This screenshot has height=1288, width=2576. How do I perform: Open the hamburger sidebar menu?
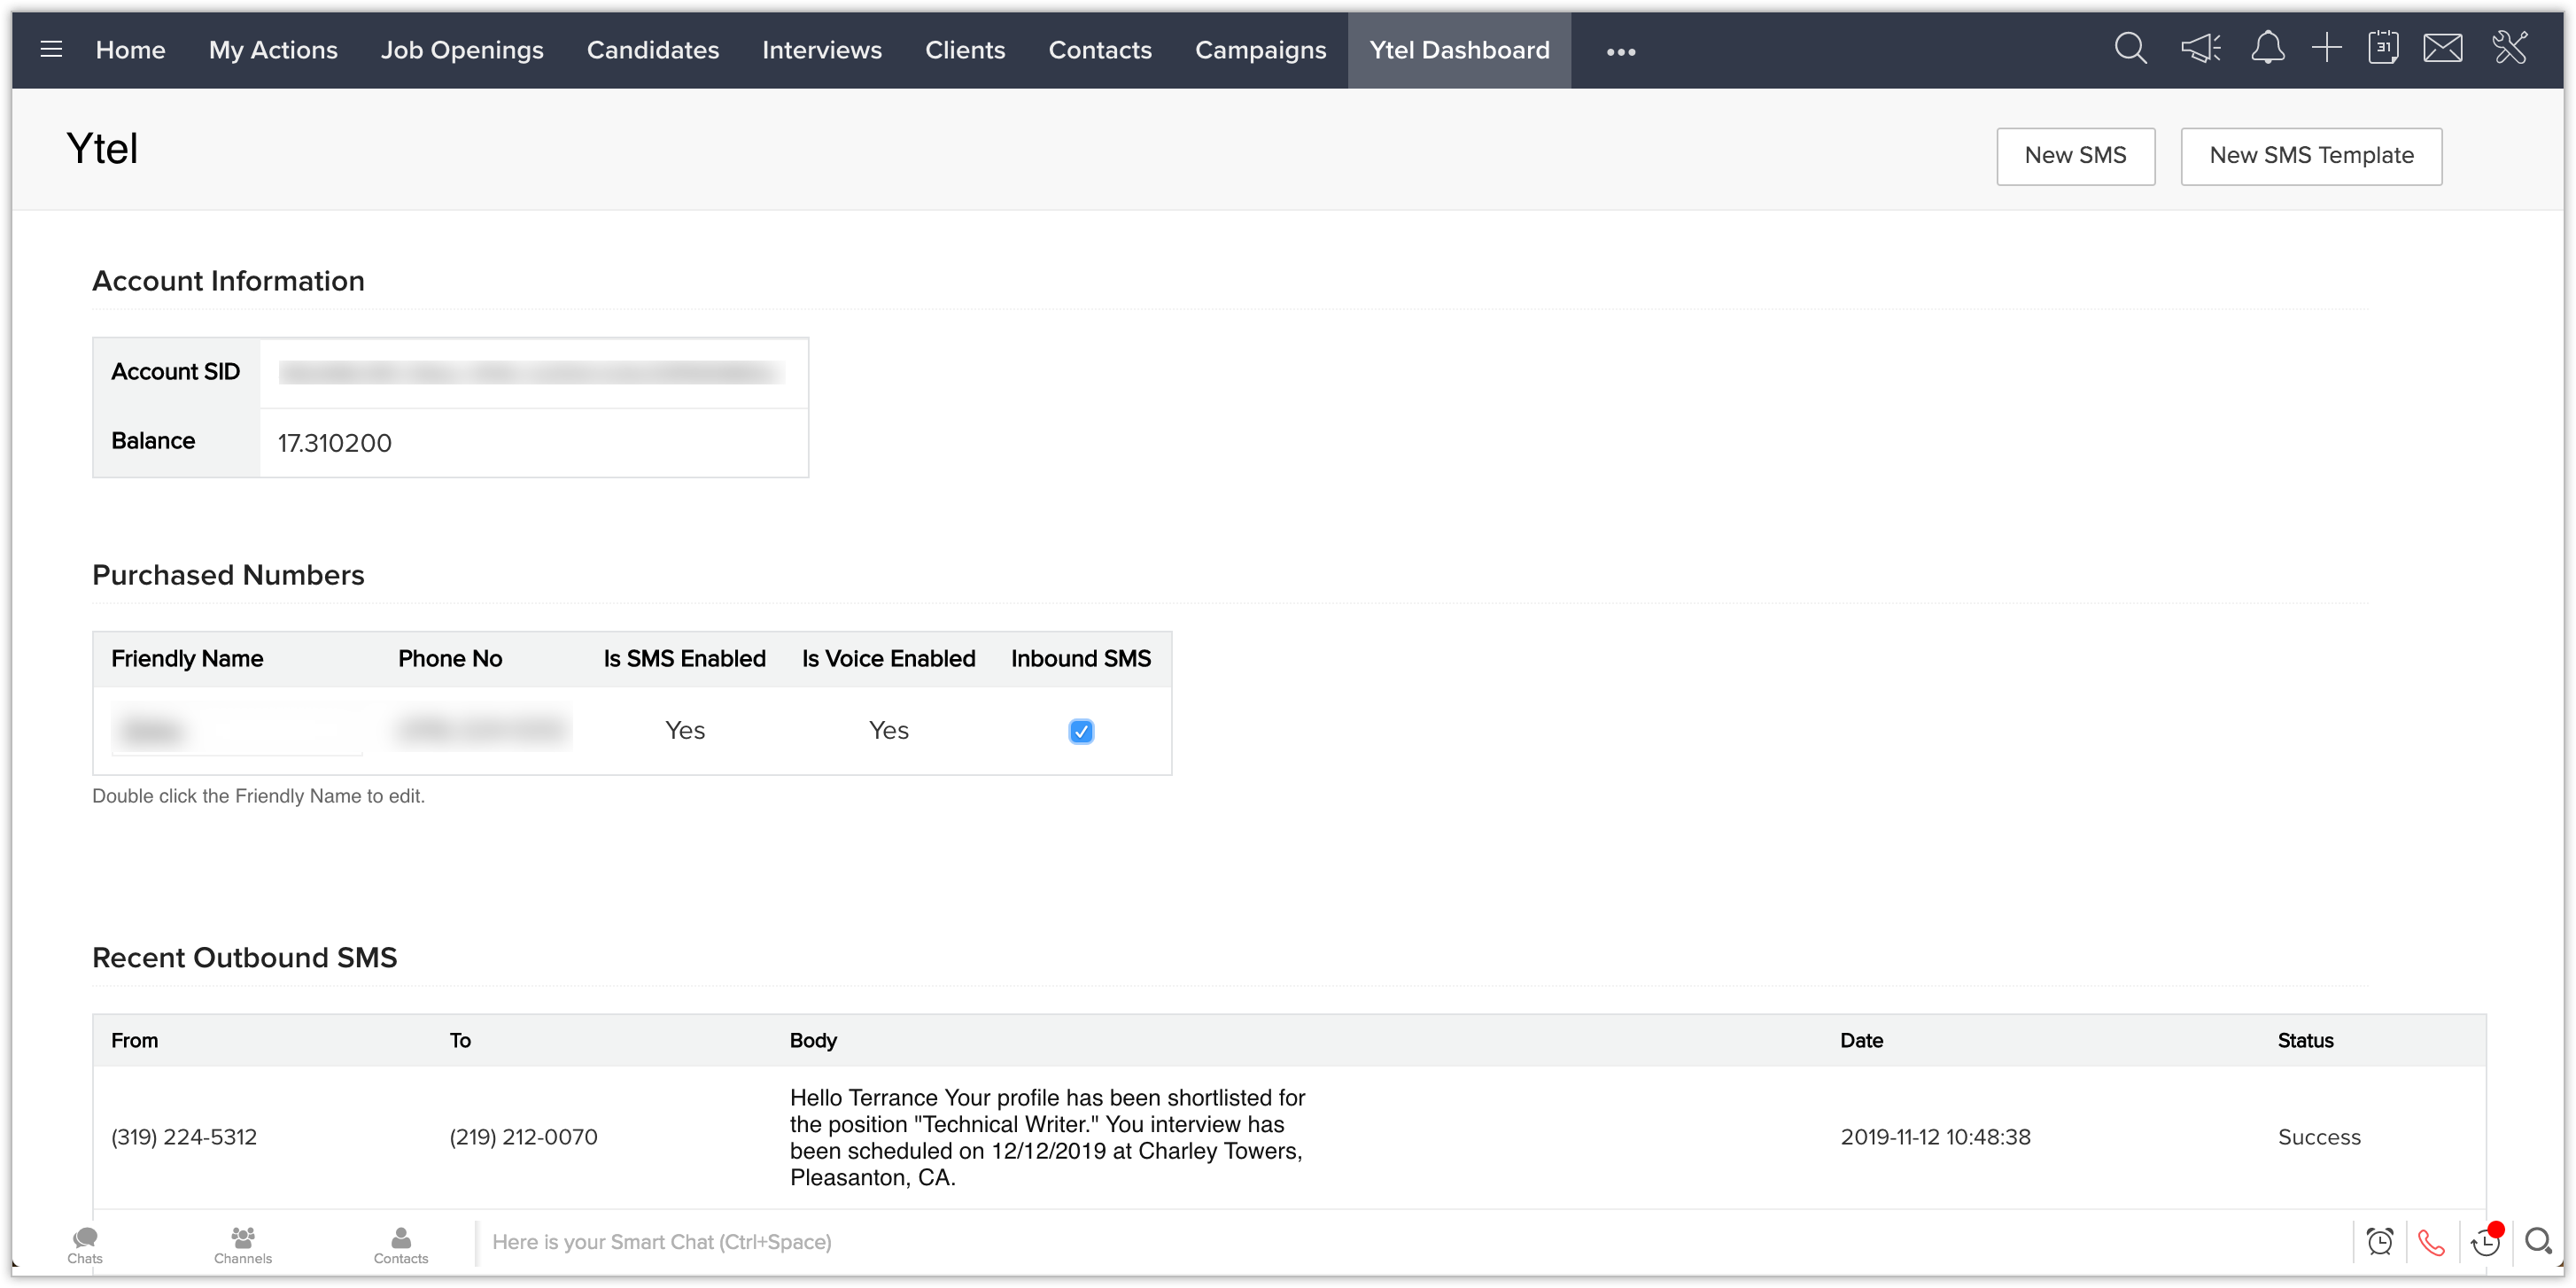(51, 49)
